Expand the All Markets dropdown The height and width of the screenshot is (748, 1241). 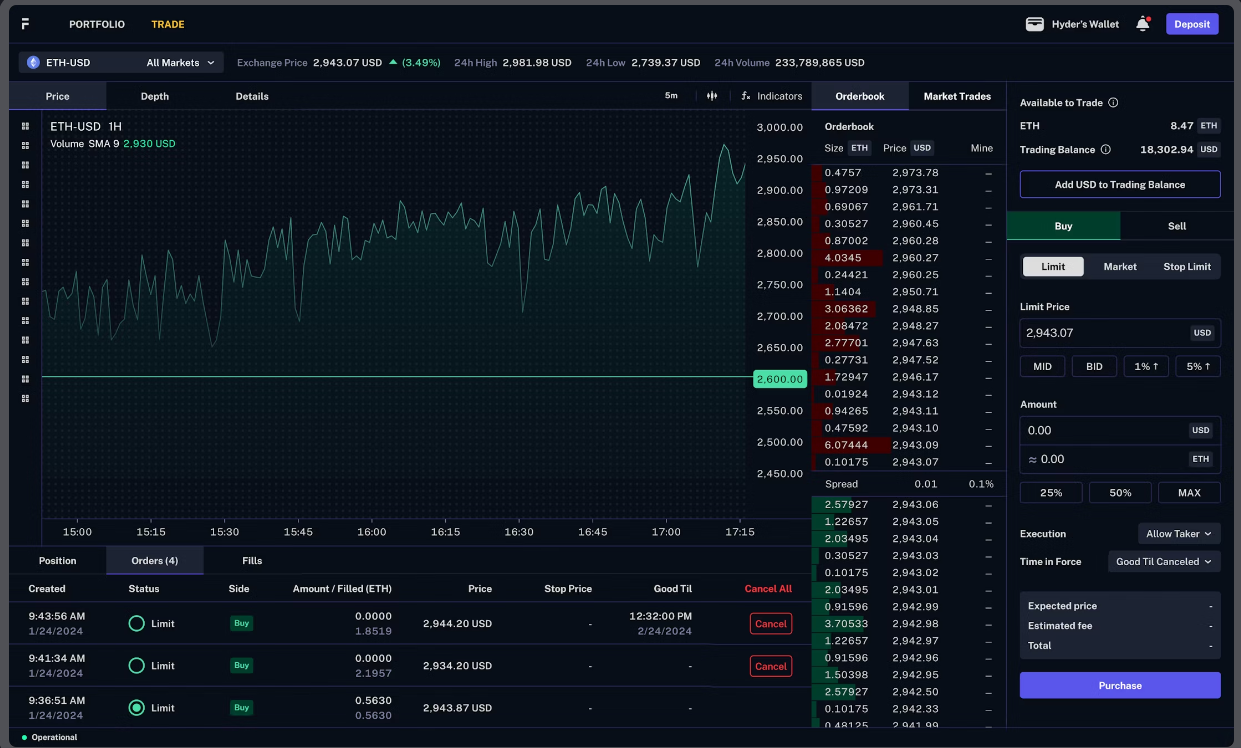point(180,63)
